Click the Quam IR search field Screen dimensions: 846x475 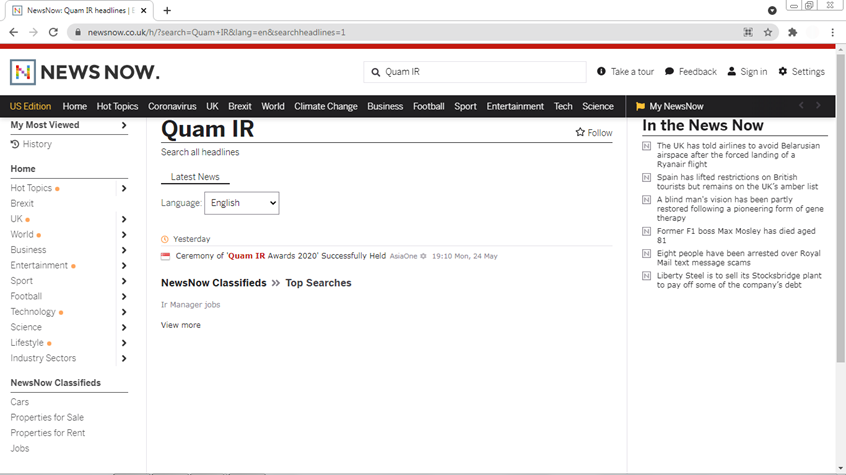point(475,72)
